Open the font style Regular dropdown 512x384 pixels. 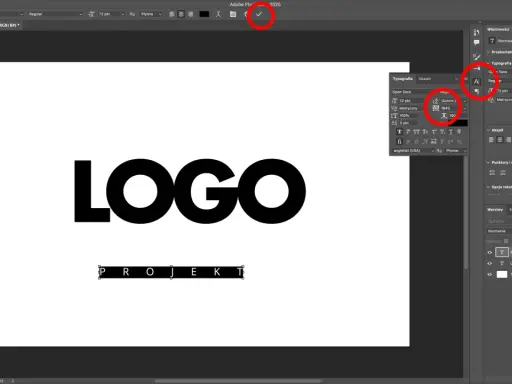(55, 14)
